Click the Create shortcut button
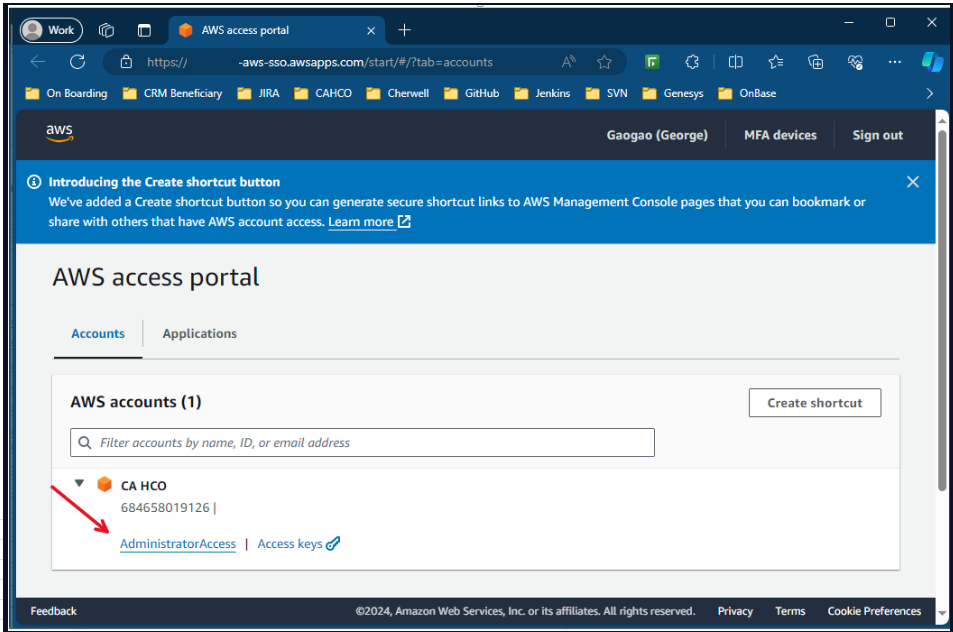The image size is (953, 632). [814, 403]
